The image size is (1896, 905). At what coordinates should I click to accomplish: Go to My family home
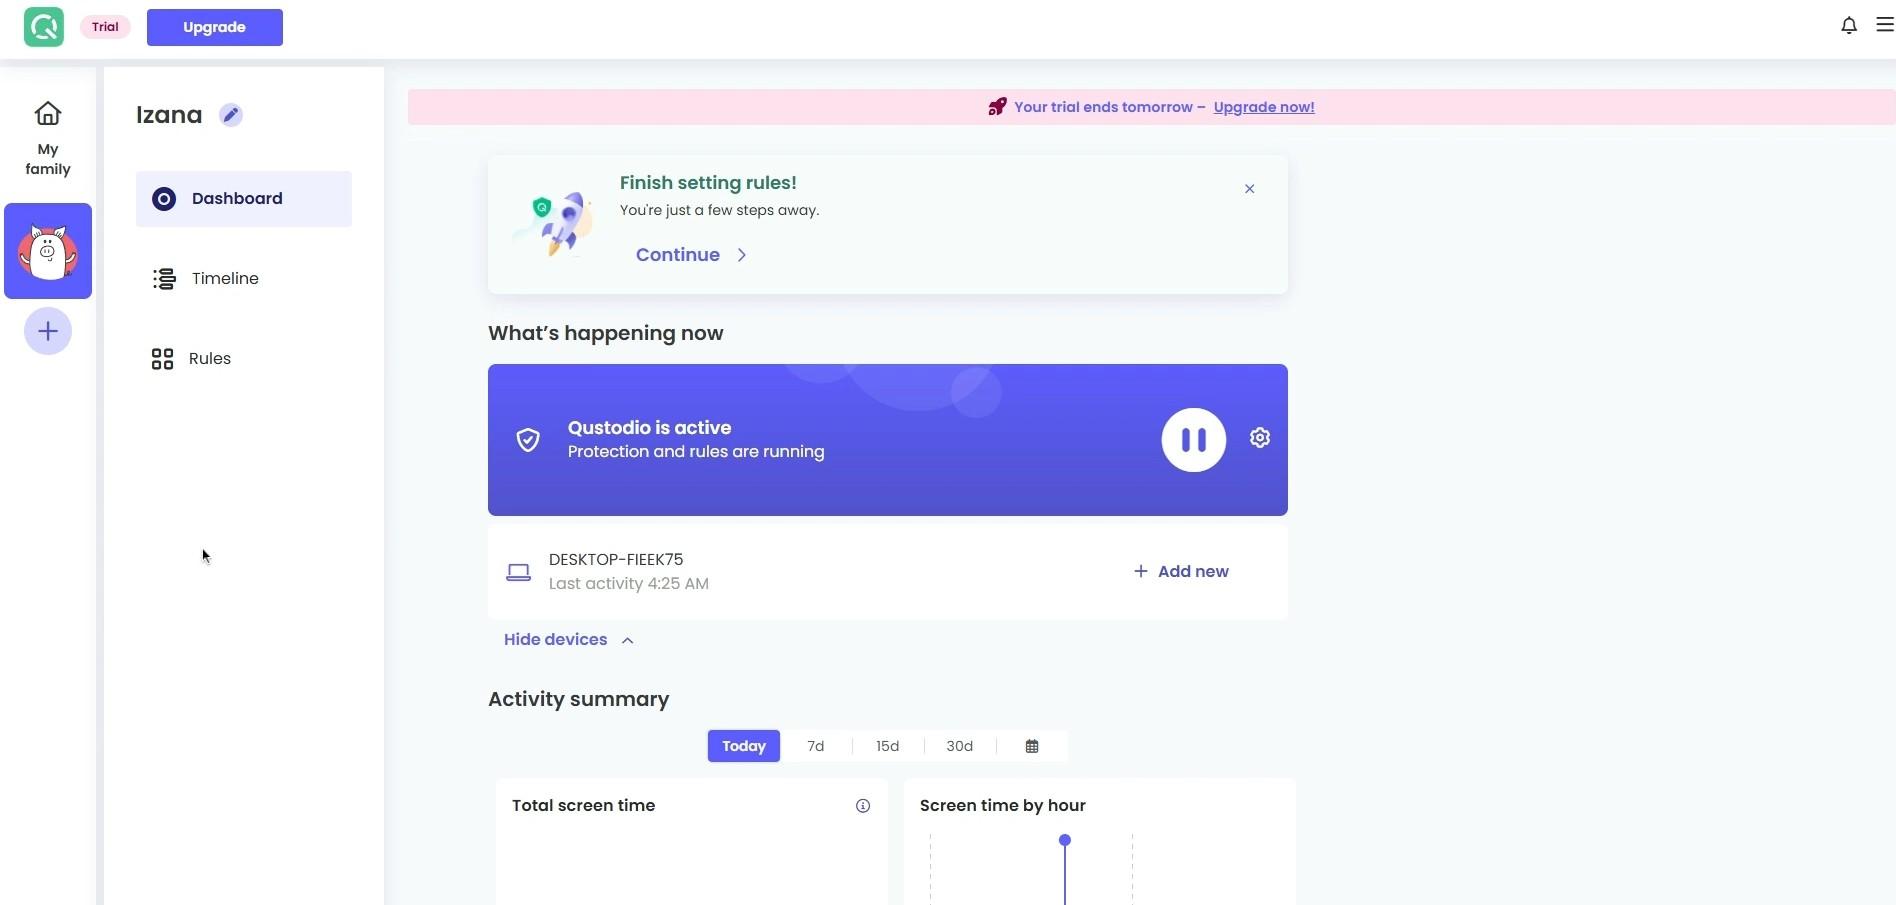click(48, 139)
